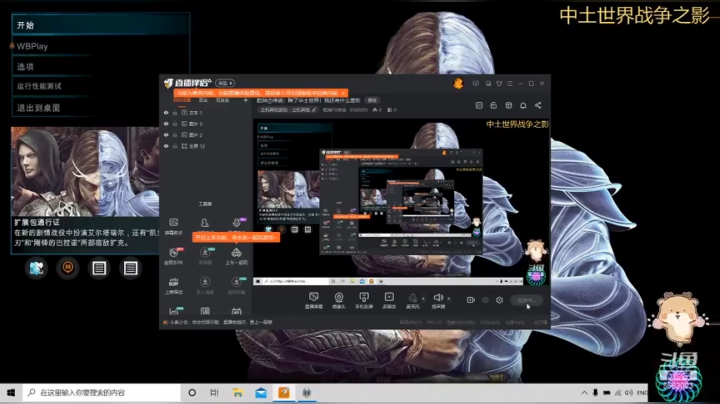
Task: Open the recording camera icon near settings
Action: pos(471,300)
